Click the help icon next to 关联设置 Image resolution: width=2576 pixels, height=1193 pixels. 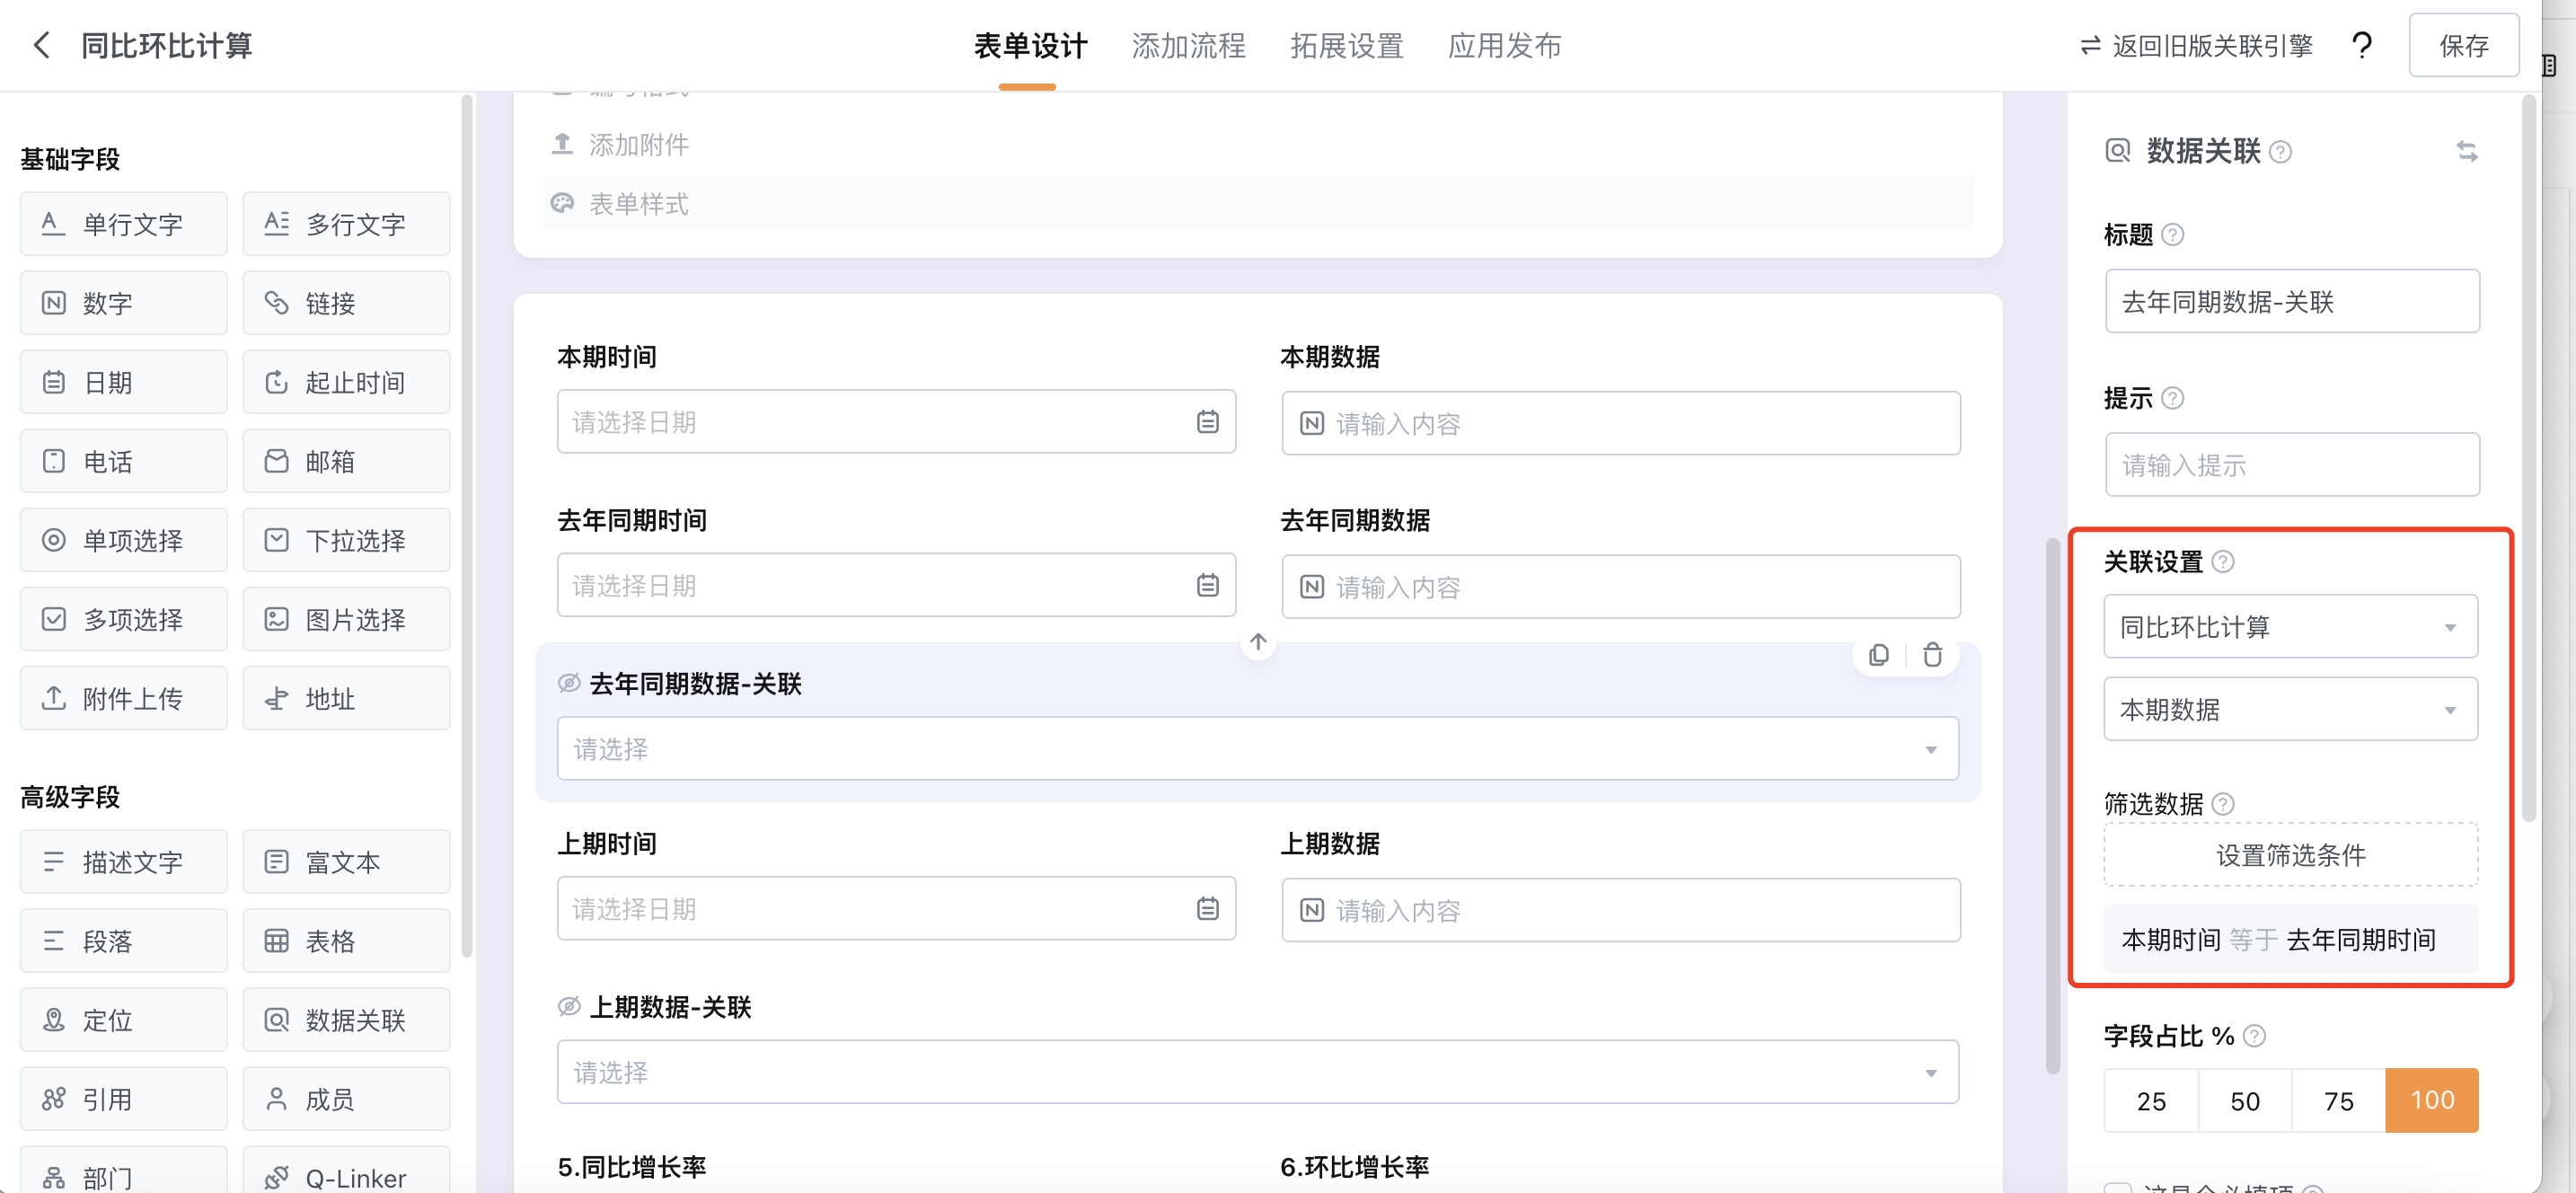pos(2222,562)
